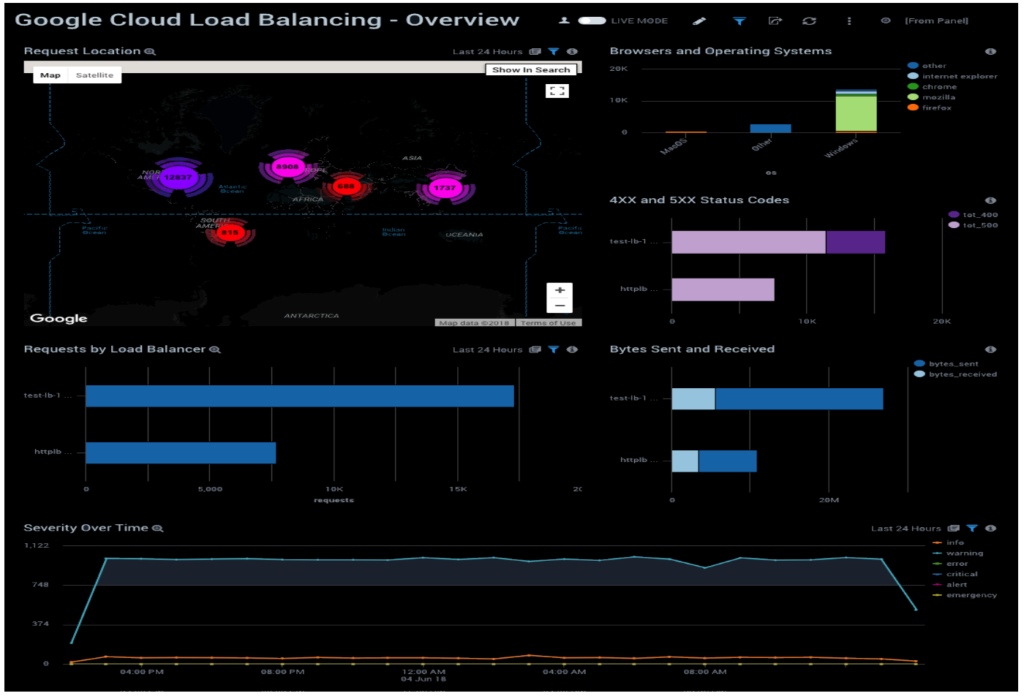This screenshot has width=1024, height=696.
Task: Click the 12837 cluster marker on North America
Action: [x=178, y=177]
